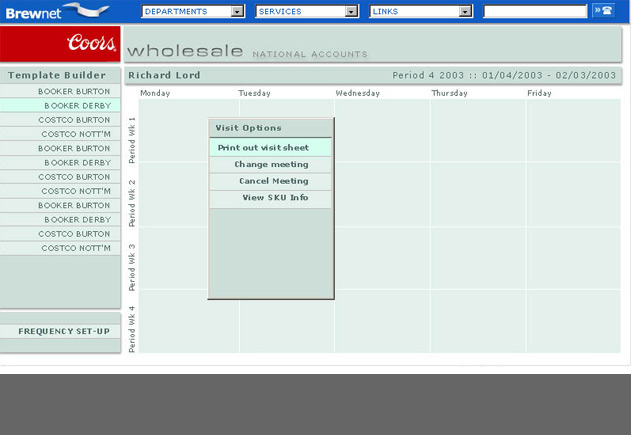Click the Monday column header
Viewport: 631px width, 436px height.
(x=155, y=93)
